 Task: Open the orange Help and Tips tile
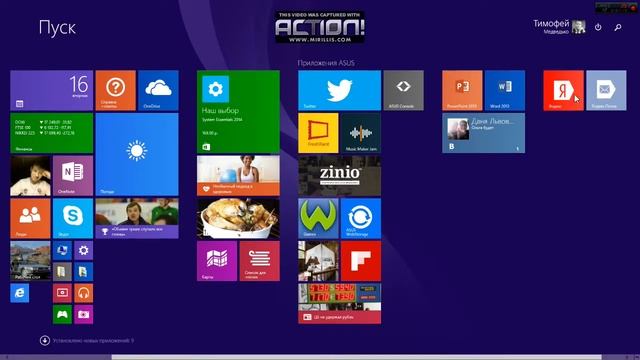116,90
